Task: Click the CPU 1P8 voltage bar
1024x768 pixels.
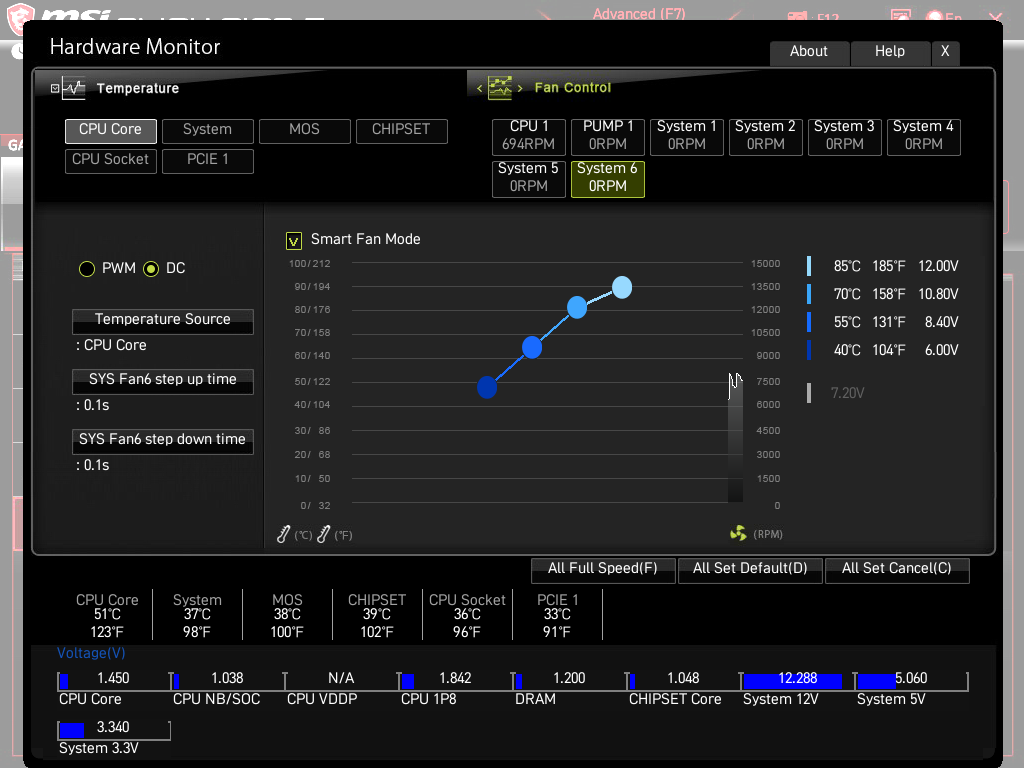Action: (x=456, y=680)
